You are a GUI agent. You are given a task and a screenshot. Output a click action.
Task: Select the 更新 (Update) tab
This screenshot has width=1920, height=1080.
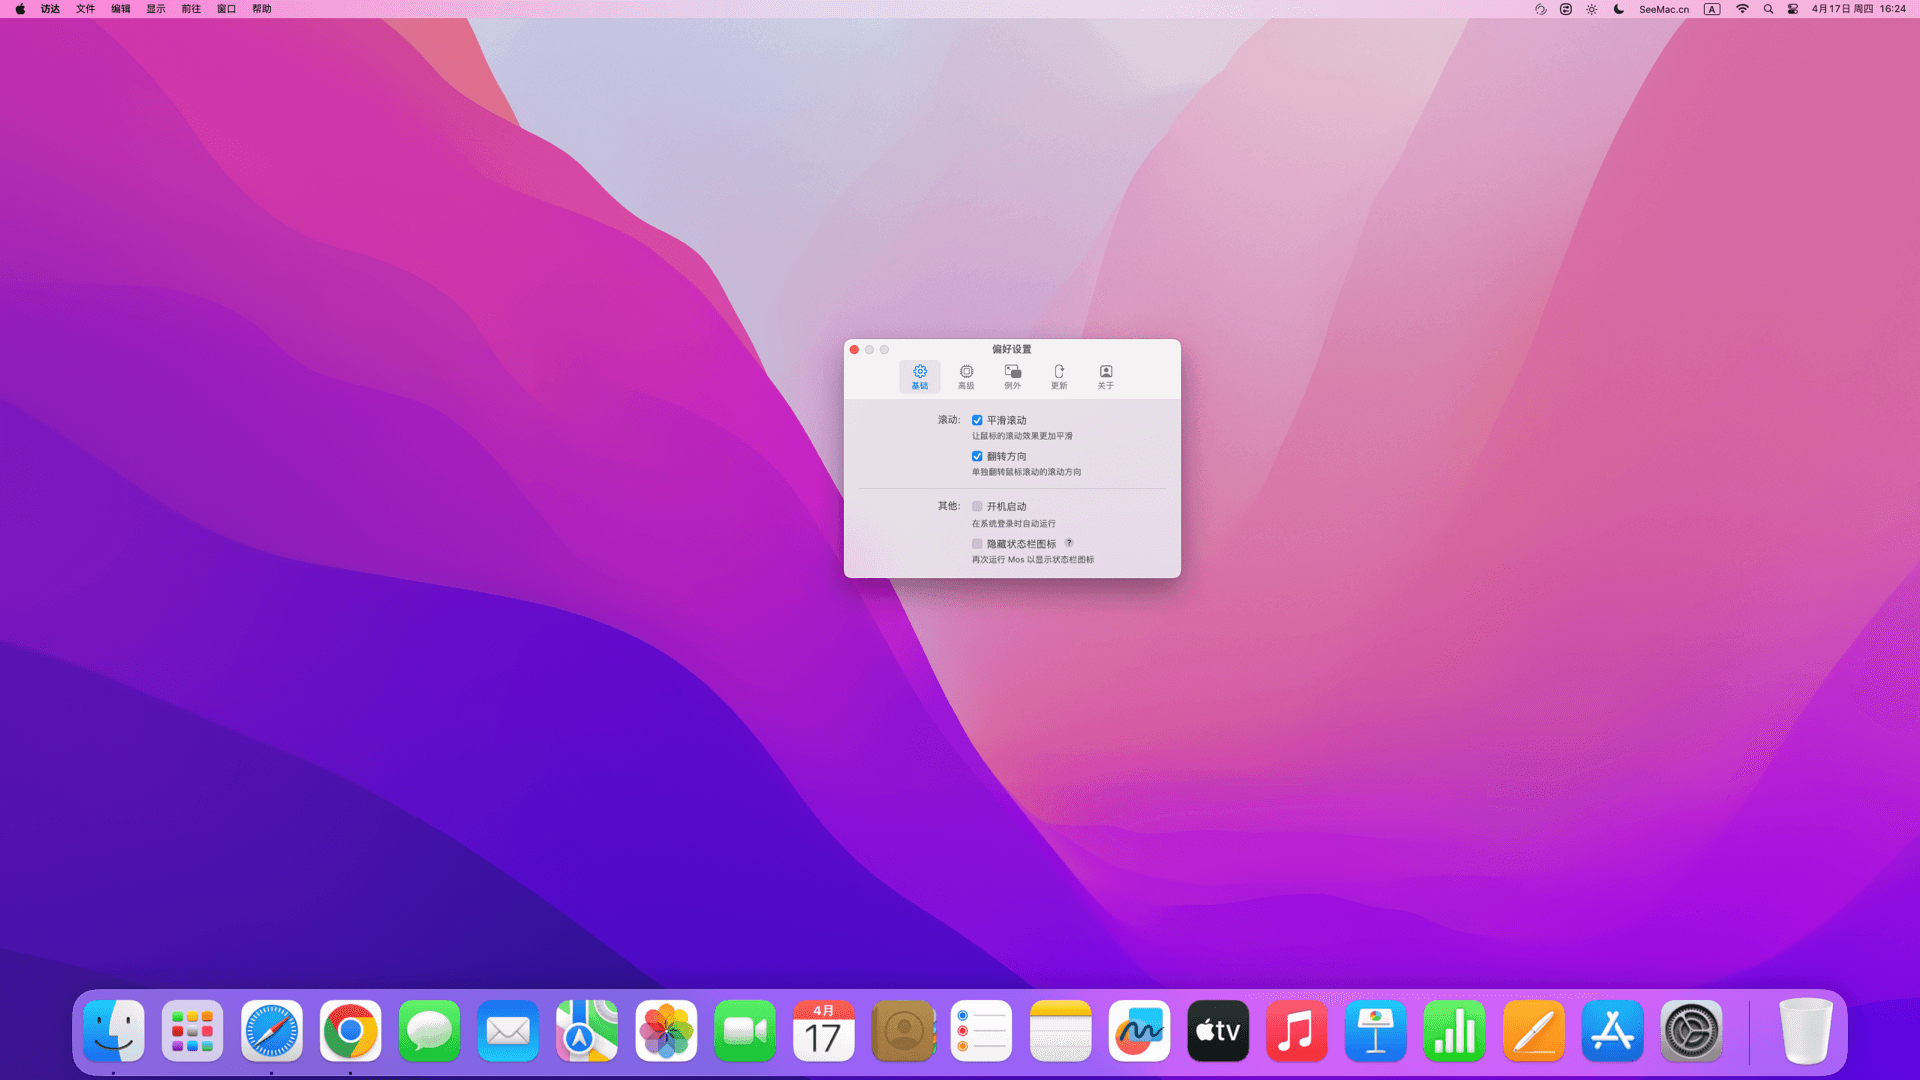[1059, 376]
